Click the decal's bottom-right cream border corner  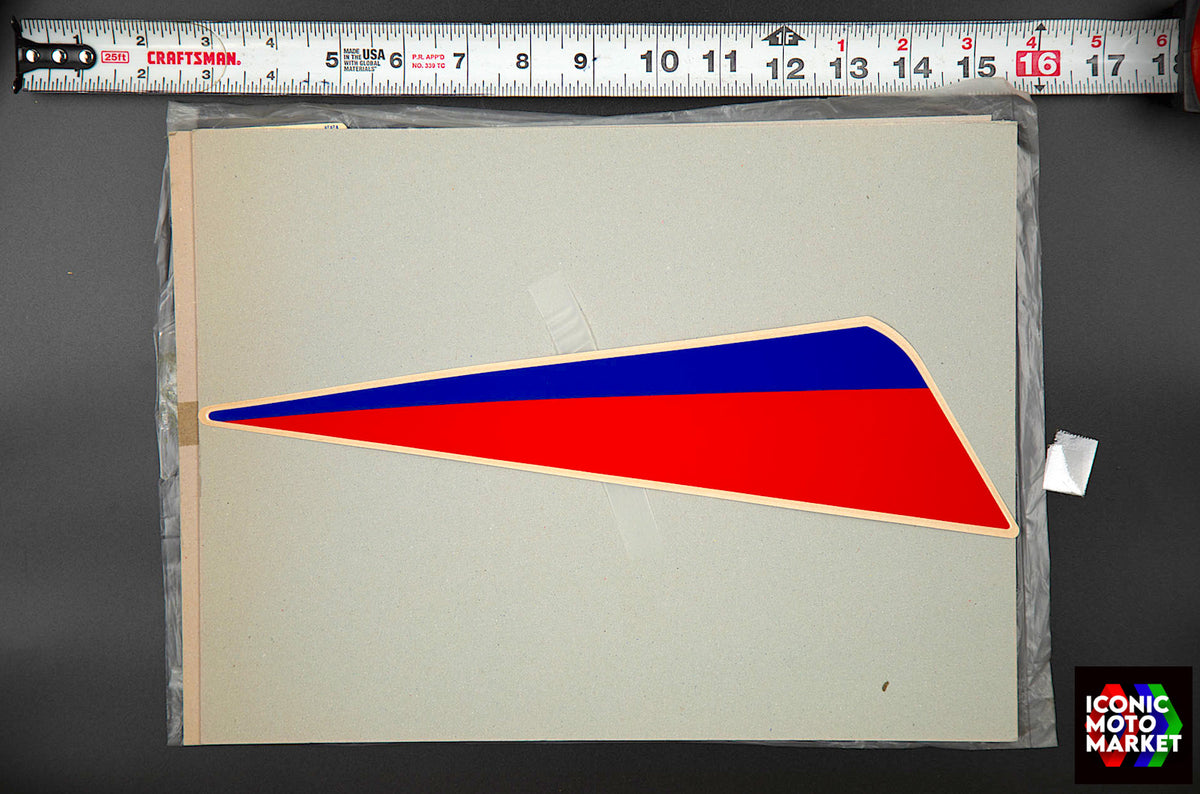1010,529
